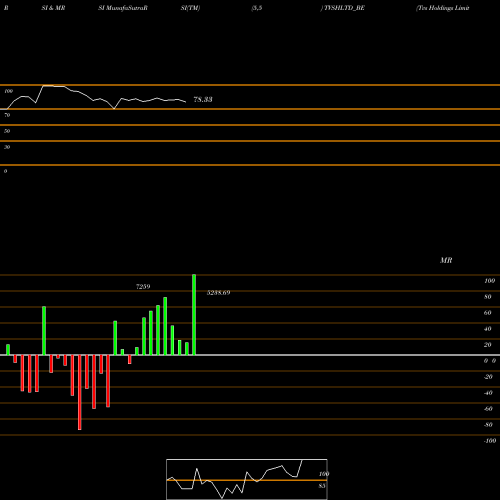Click the MR axis label -100

(x=490, y=441)
